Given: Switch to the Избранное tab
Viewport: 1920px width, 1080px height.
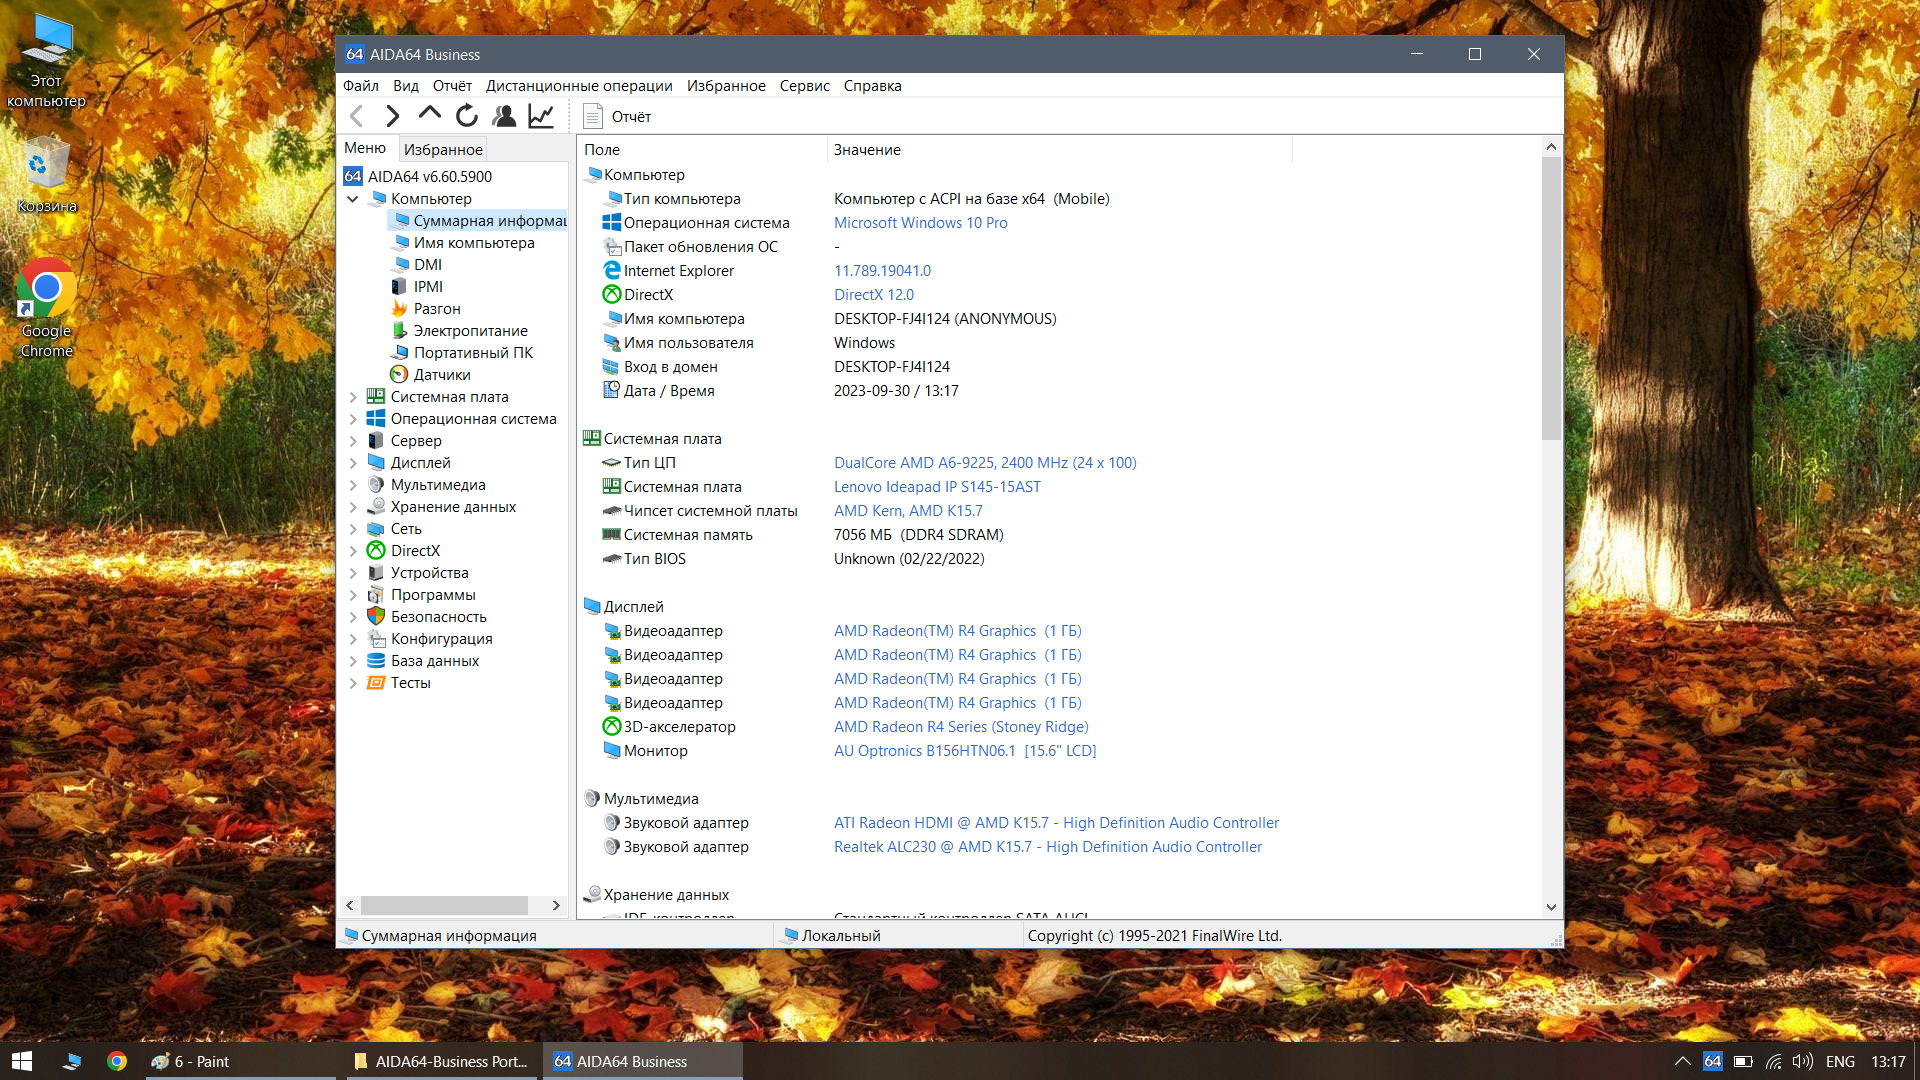Looking at the screenshot, I should 443,149.
